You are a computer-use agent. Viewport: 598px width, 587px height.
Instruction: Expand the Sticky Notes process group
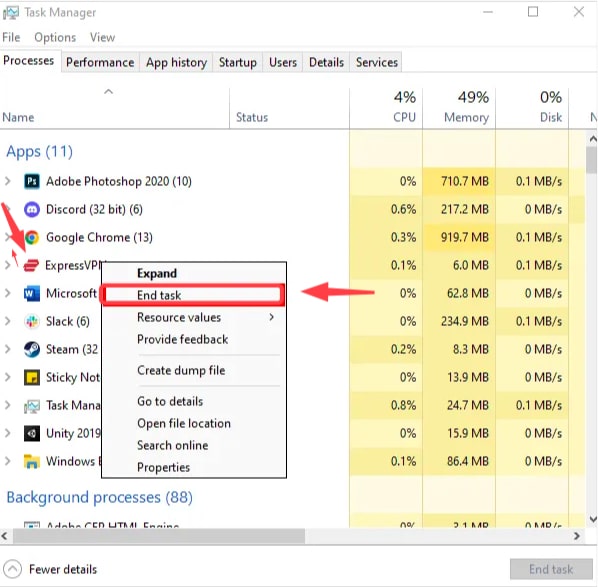(x=8, y=378)
